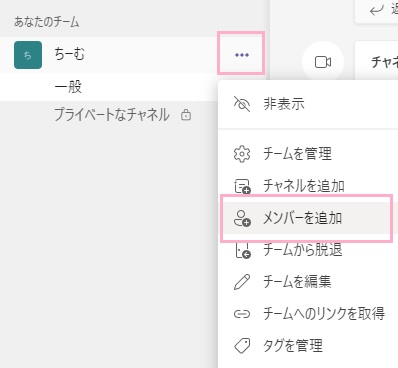Screen dimensions: 398x368
Task: Click the ちーむ team avatar icon
Action: pyautogui.click(x=28, y=55)
